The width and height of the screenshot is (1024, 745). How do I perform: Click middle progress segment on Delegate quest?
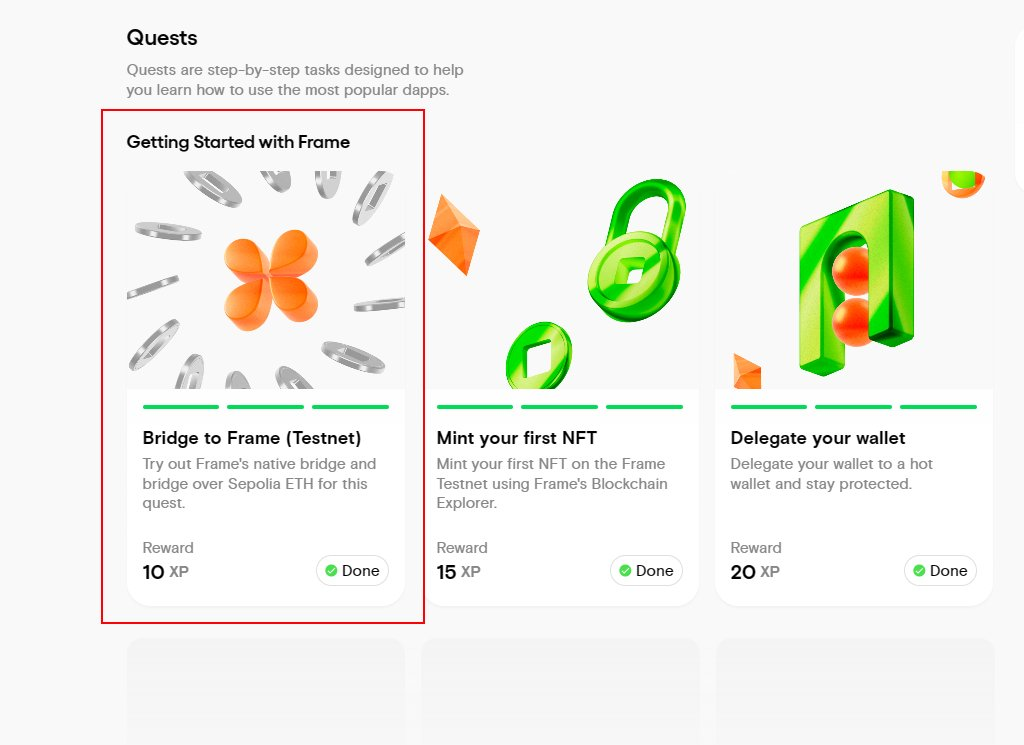click(853, 407)
